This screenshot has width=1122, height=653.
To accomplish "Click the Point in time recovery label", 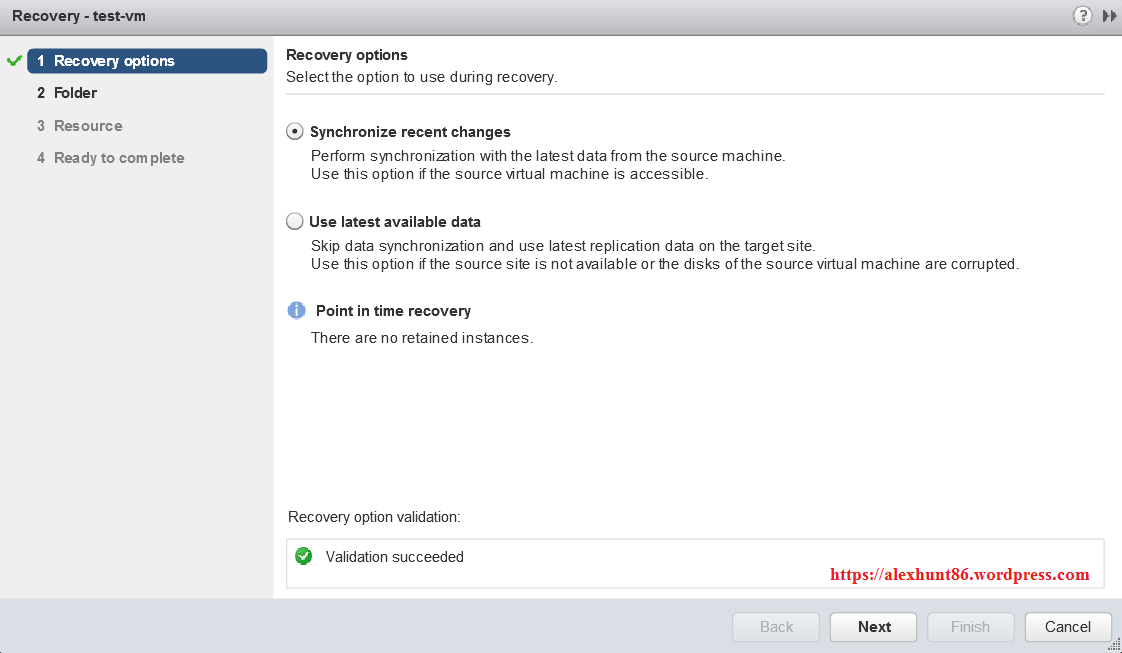I will coord(393,311).
